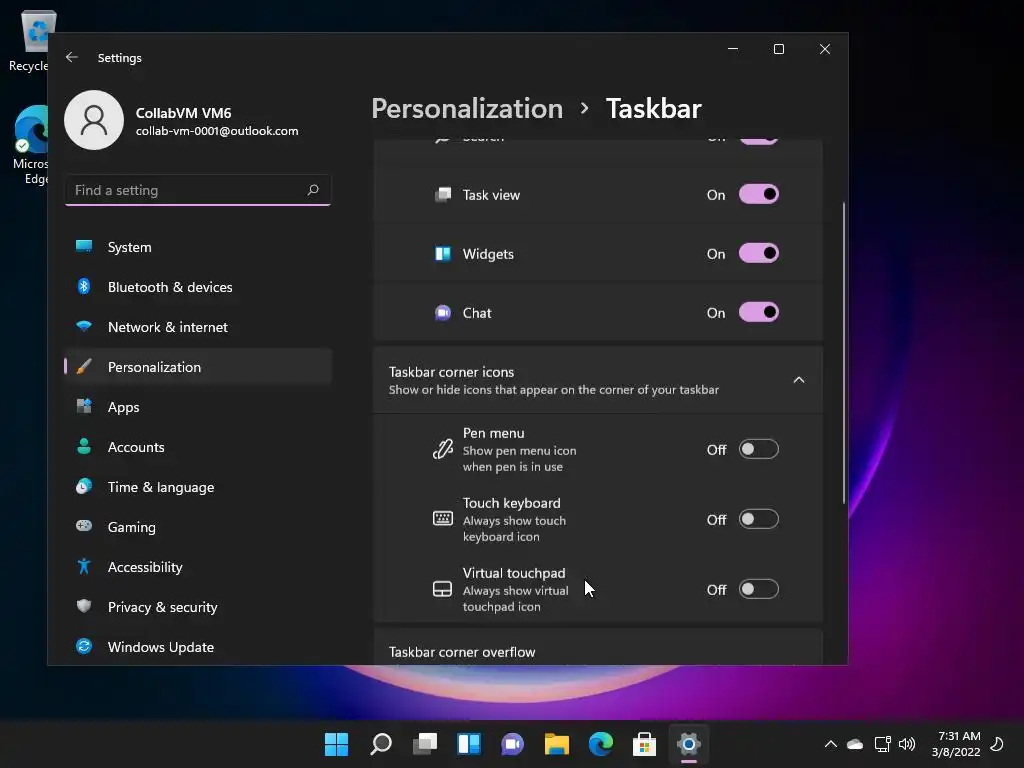Open Time & language category
The width and height of the screenshot is (1024, 768).
(x=199, y=487)
